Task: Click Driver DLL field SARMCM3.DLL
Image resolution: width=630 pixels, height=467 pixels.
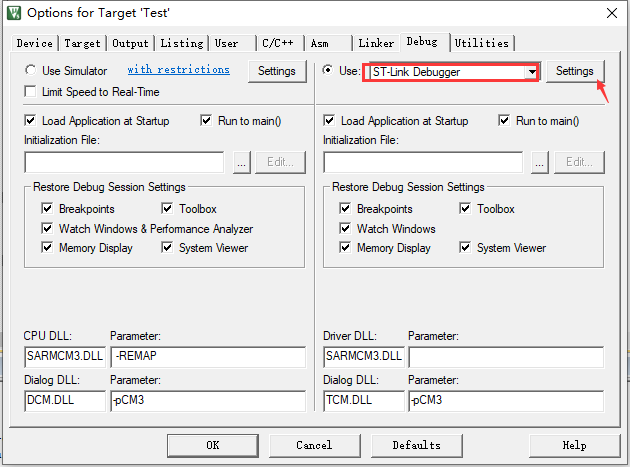Action: [364, 357]
